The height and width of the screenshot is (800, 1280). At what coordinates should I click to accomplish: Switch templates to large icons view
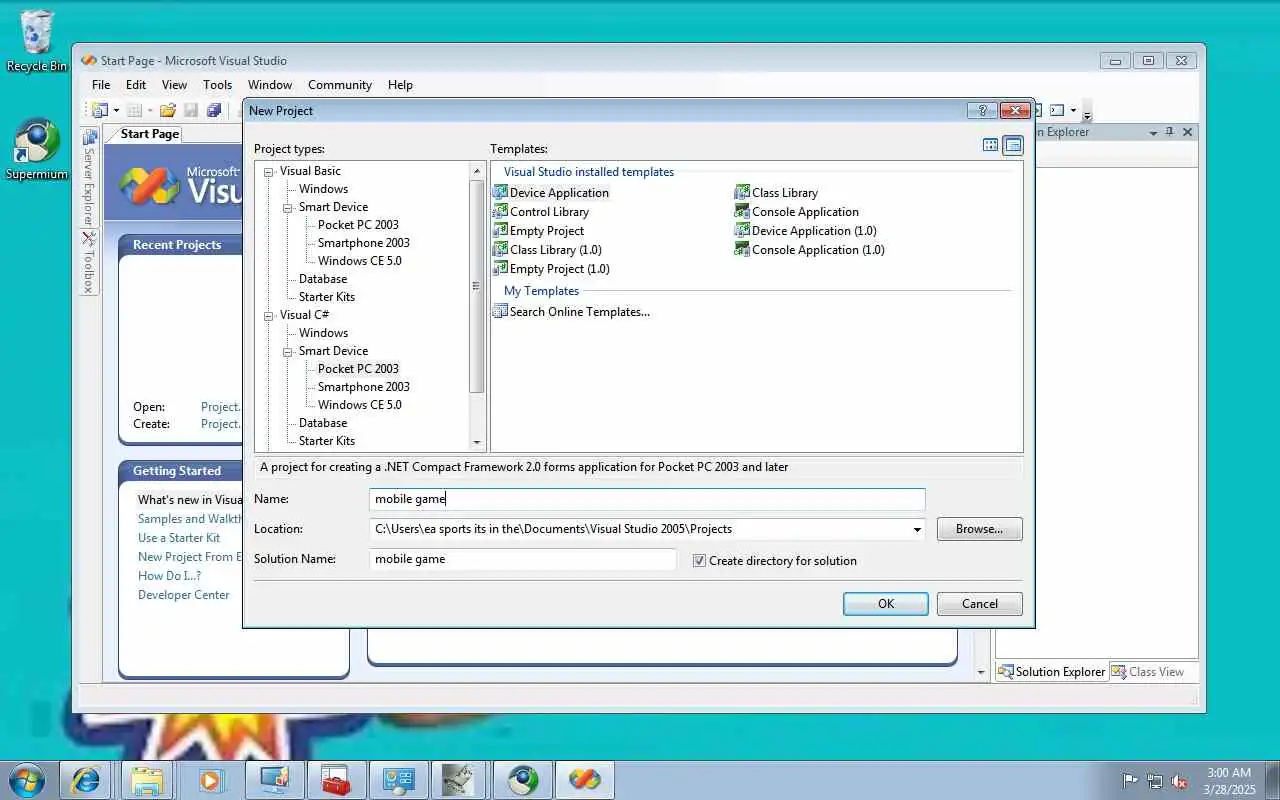991,146
